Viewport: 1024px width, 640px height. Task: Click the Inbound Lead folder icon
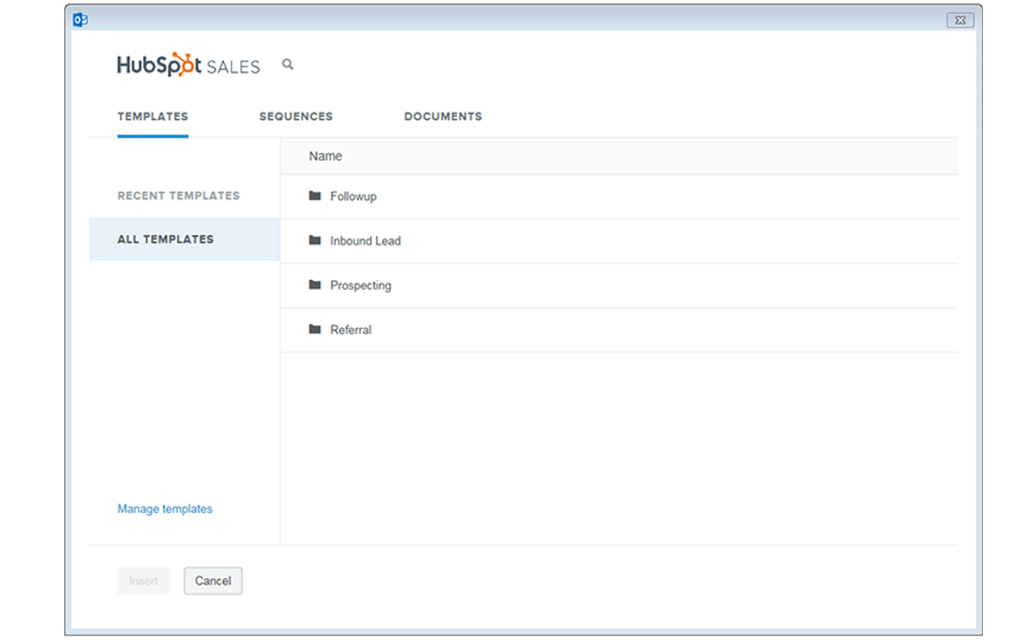coord(315,241)
